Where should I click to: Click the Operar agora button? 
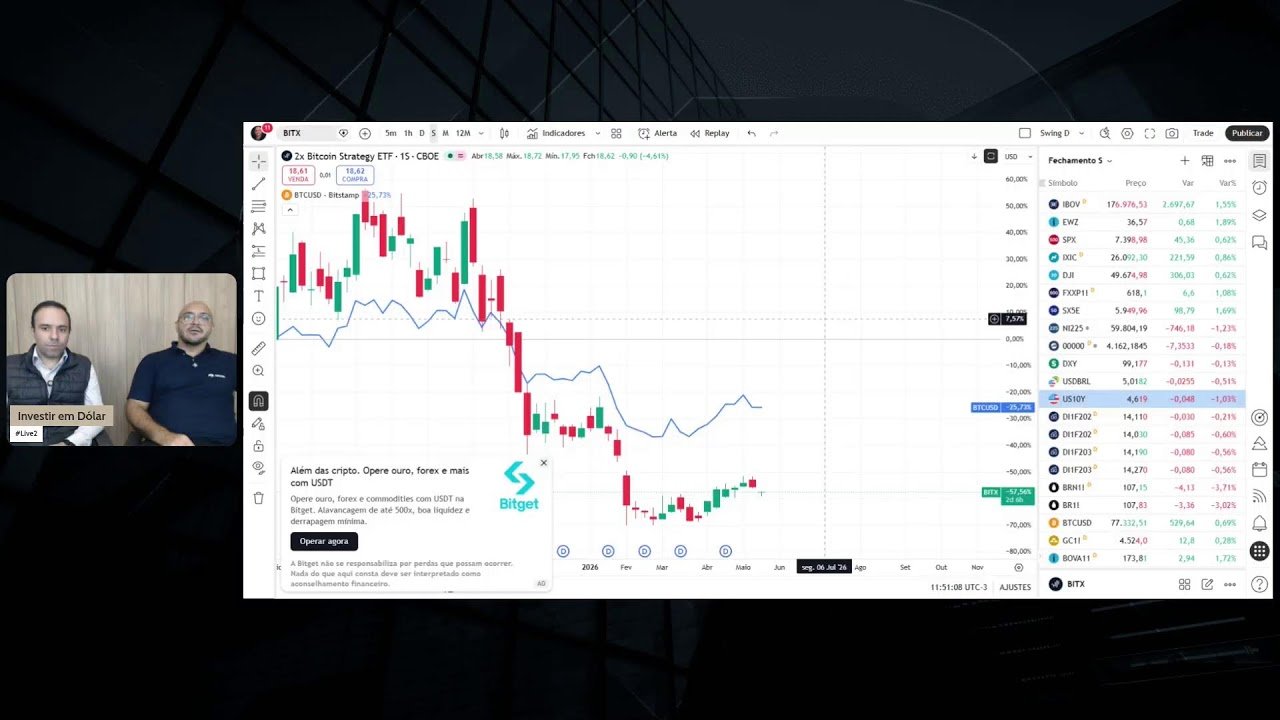click(324, 541)
